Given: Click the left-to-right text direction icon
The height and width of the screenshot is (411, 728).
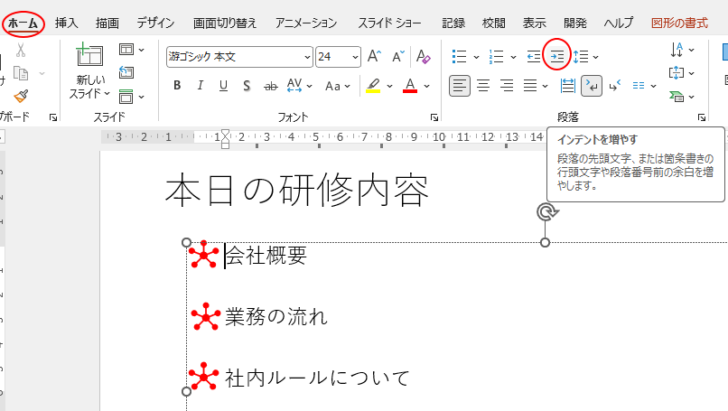Looking at the screenshot, I should pos(592,86).
